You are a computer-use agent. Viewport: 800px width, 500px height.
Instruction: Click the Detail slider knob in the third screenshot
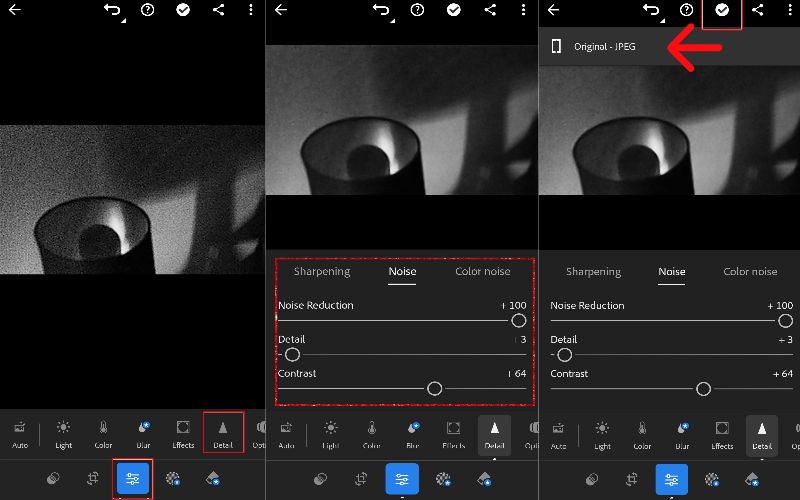tap(564, 355)
